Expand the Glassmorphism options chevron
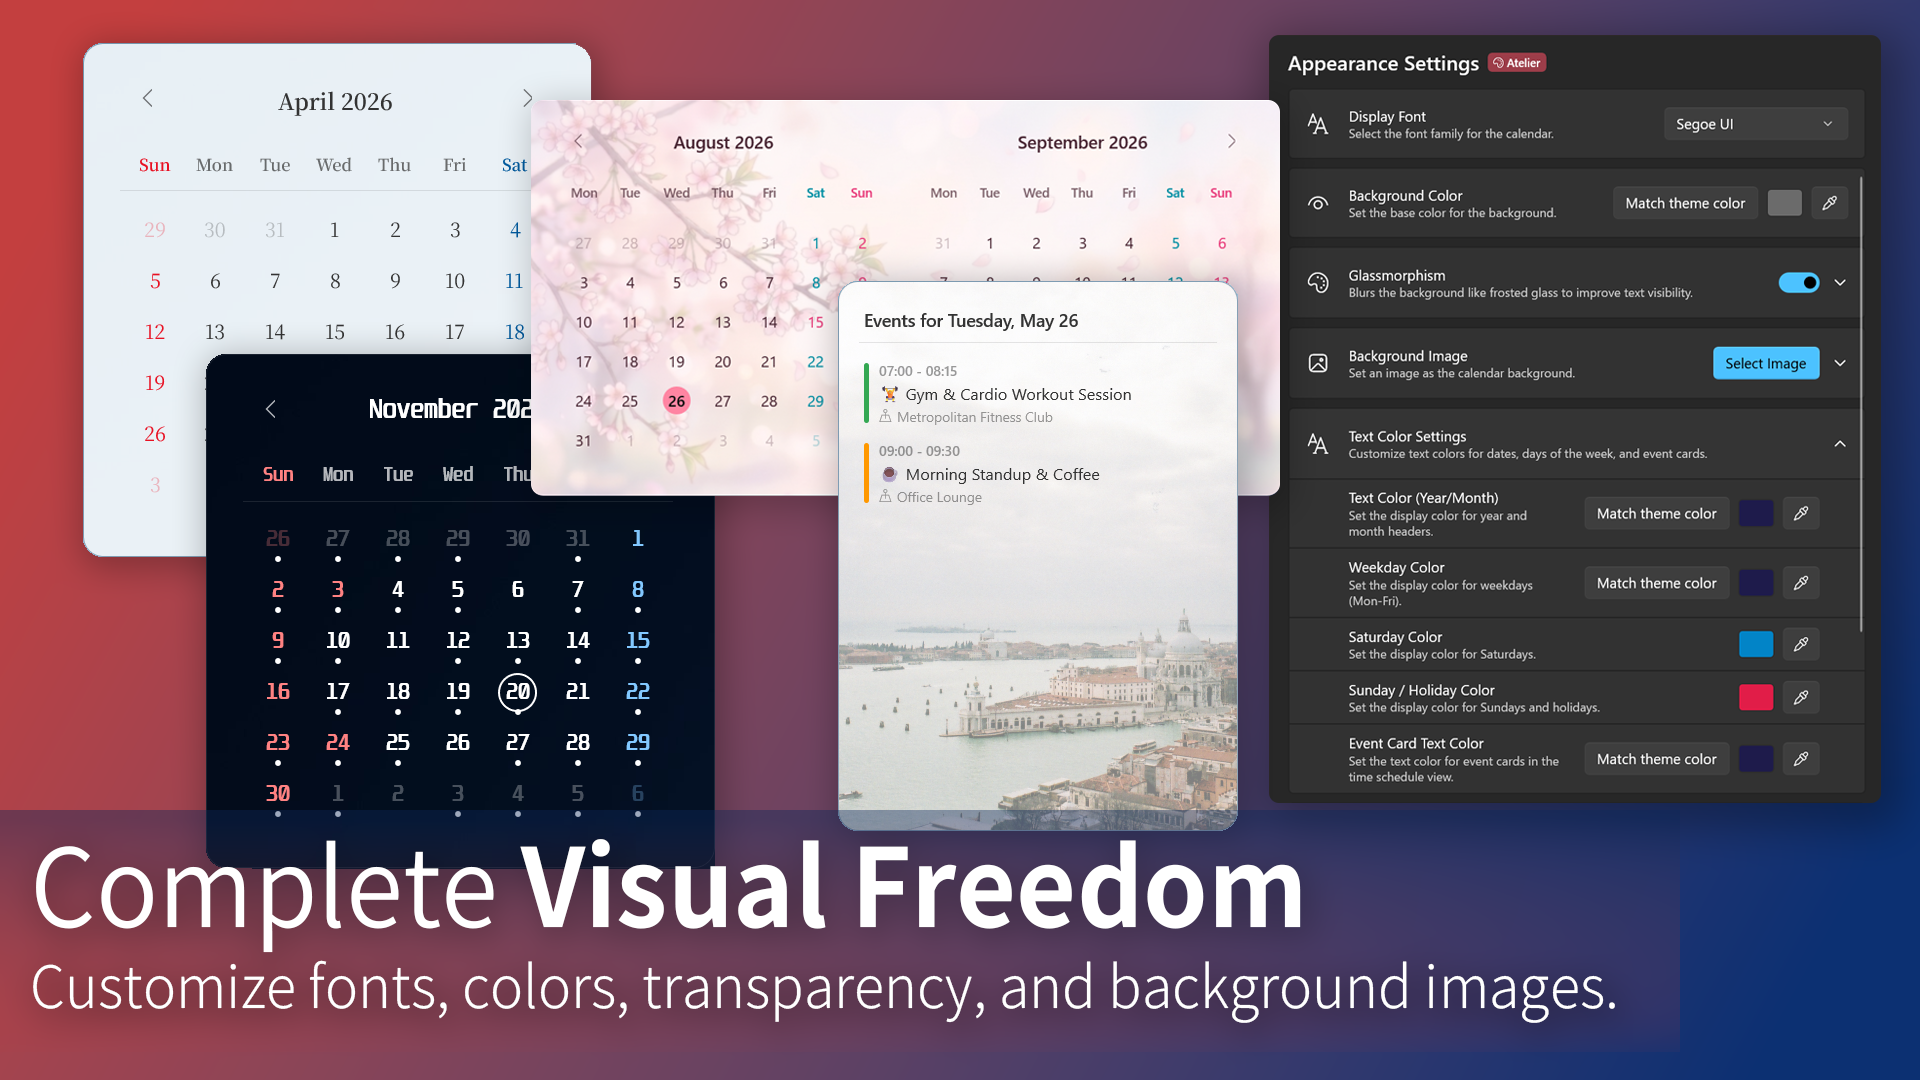The width and height of the screenshot is (1920, 1080). (1840, 283)
